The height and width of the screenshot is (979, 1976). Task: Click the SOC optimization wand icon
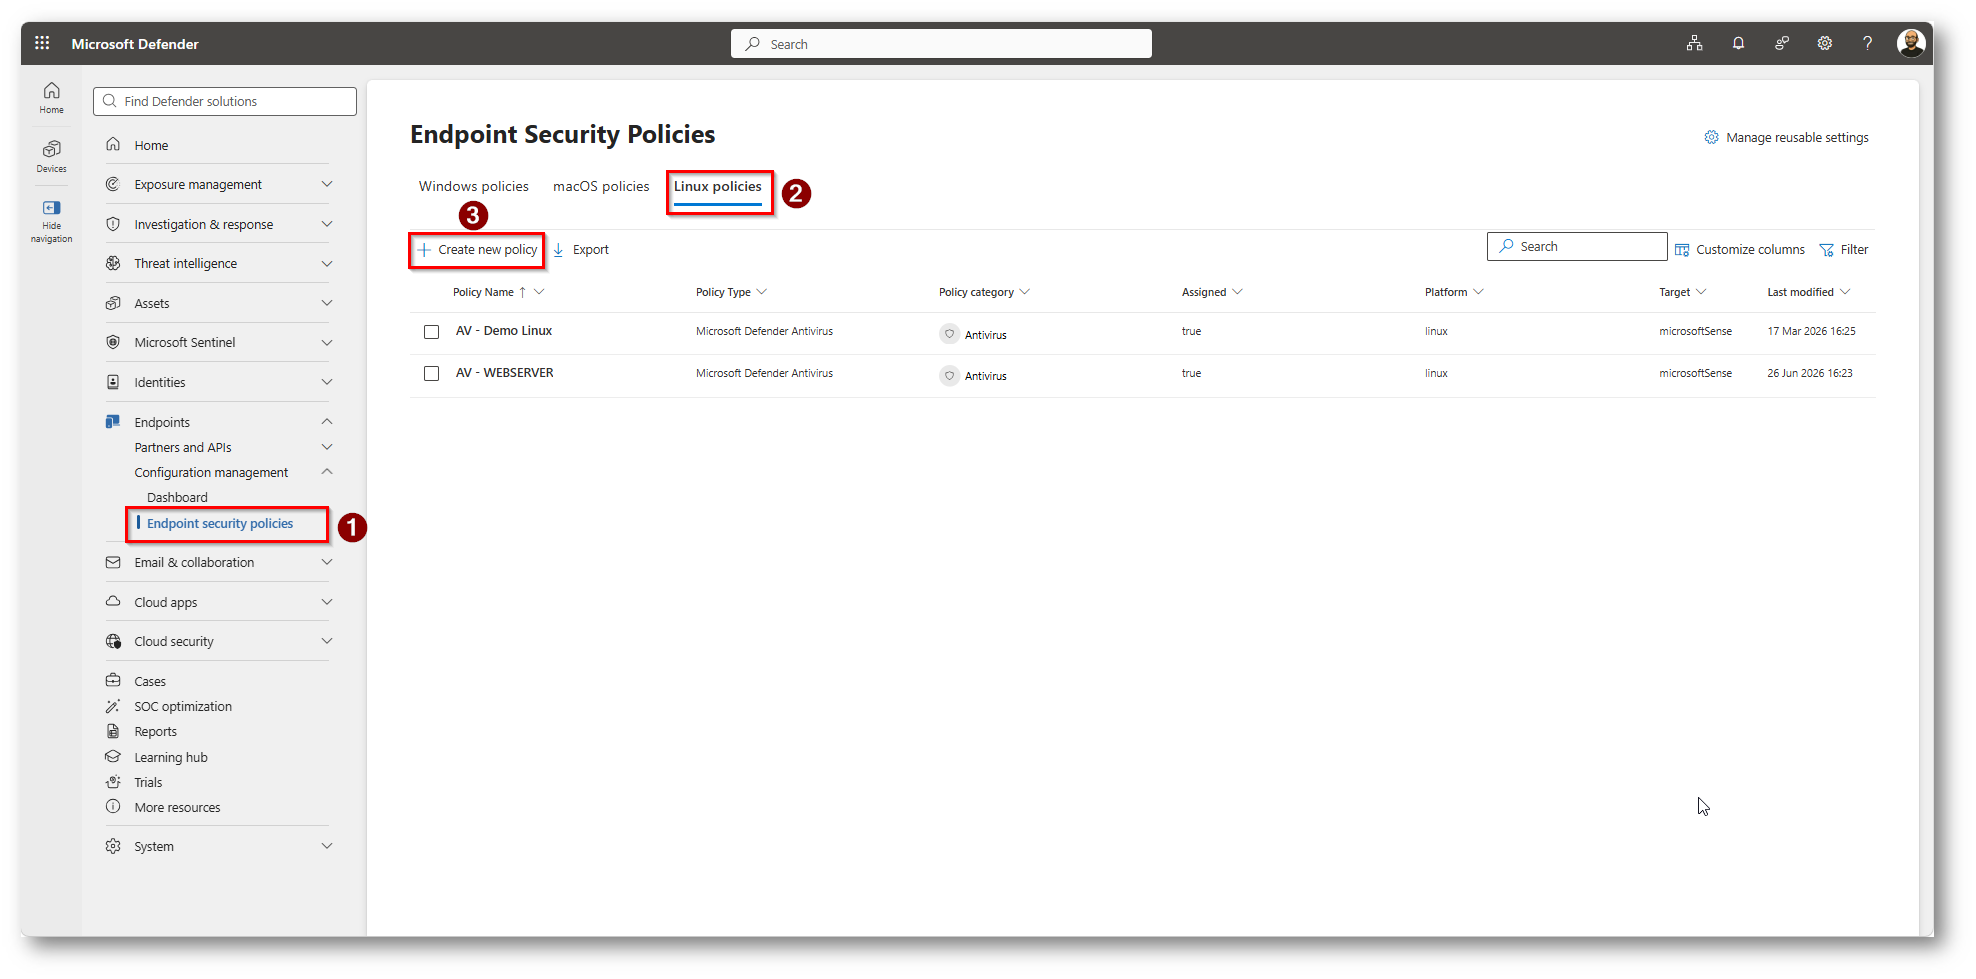(113, 706)
